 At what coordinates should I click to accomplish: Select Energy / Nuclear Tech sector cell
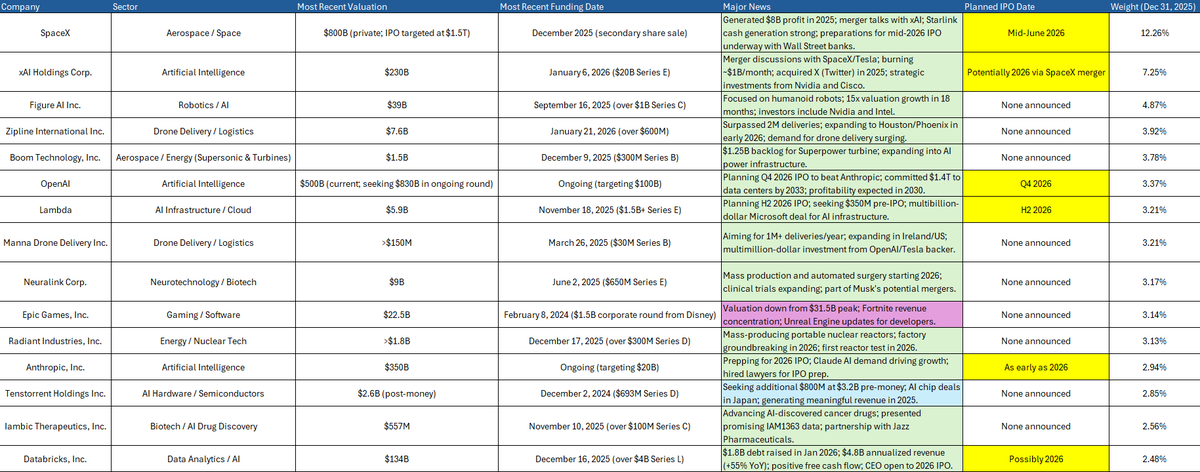pos(205,341)
